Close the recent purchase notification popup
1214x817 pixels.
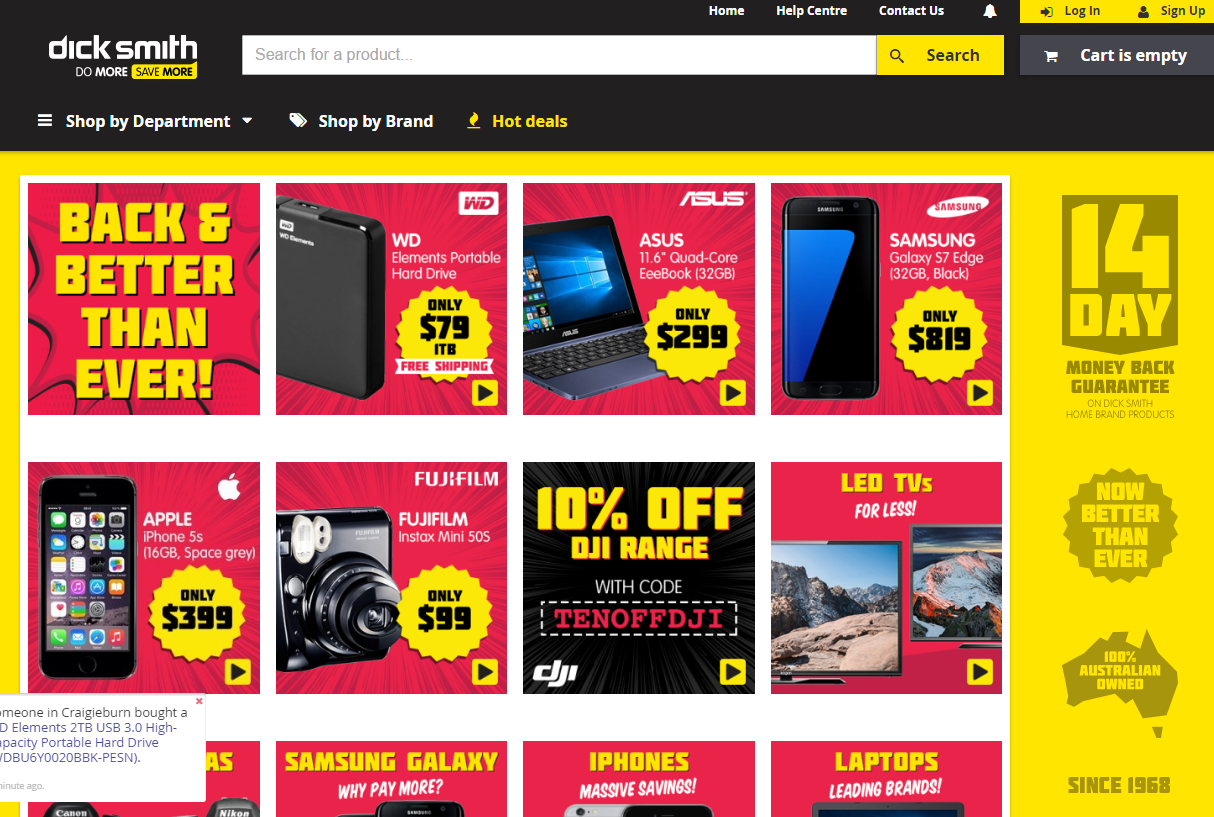click(199, 701)
